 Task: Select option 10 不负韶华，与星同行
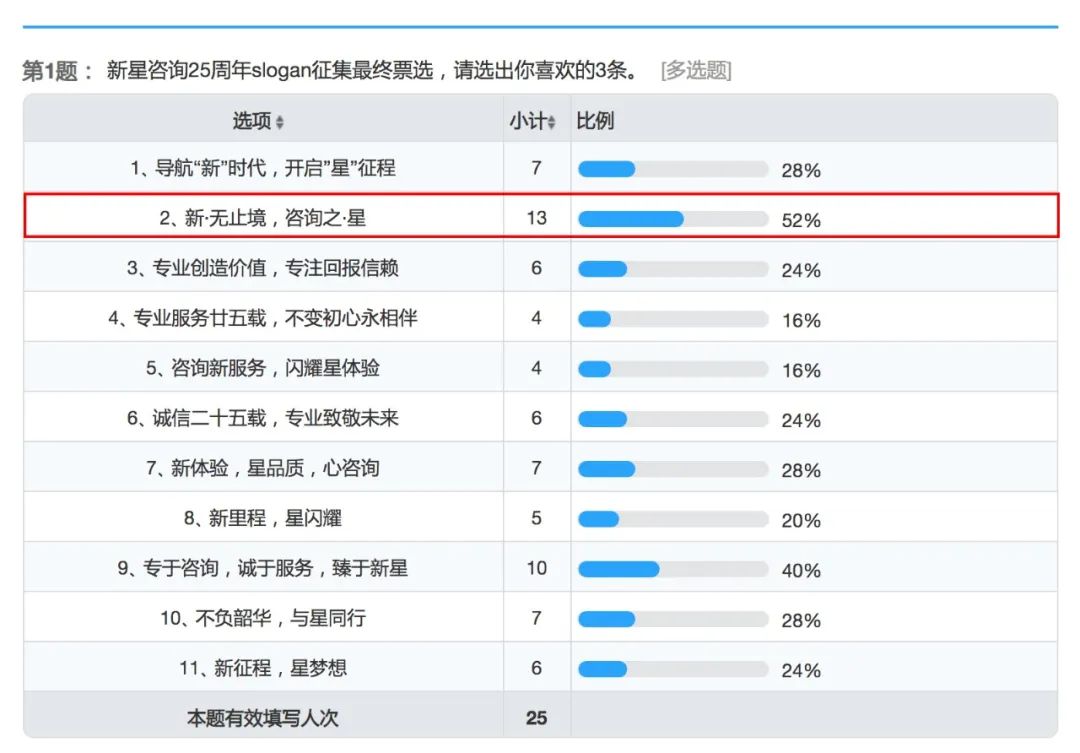[x=263, y=618]
